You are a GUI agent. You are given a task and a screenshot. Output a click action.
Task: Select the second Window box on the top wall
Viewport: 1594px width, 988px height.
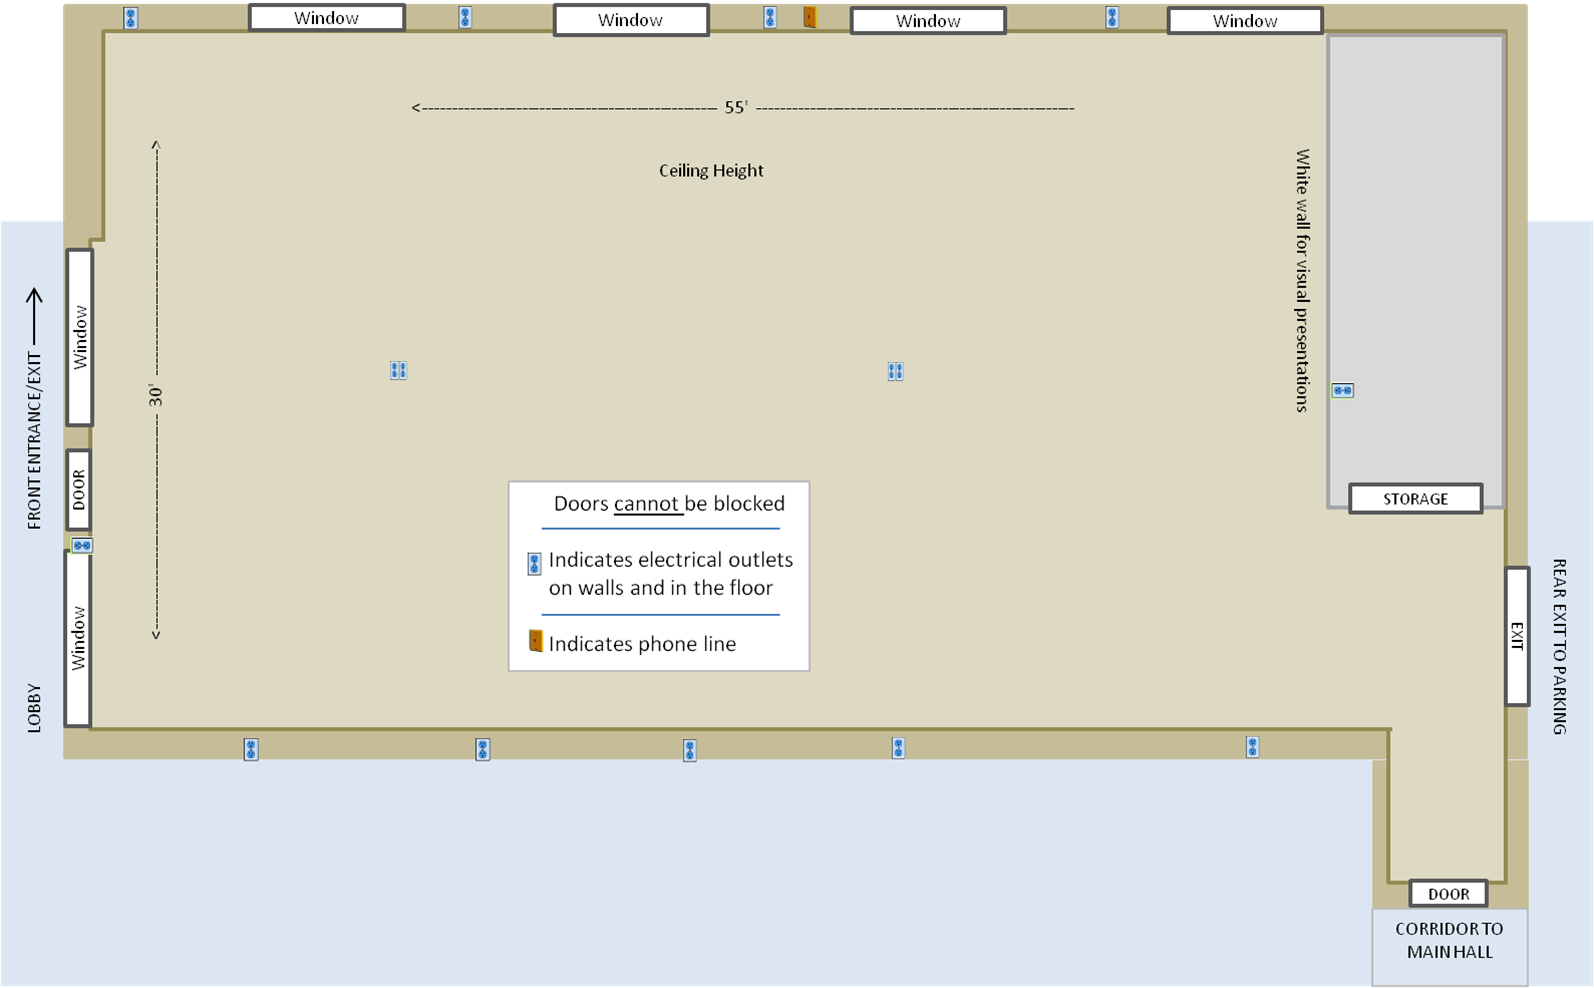631,20
